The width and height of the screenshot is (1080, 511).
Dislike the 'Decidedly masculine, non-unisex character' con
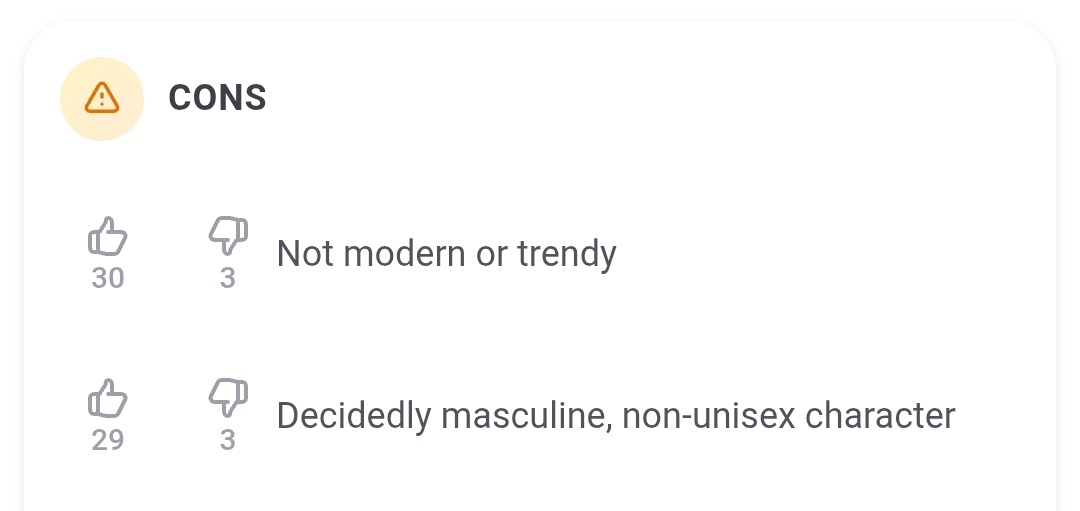pyautogui.click(x=227, y=397)
